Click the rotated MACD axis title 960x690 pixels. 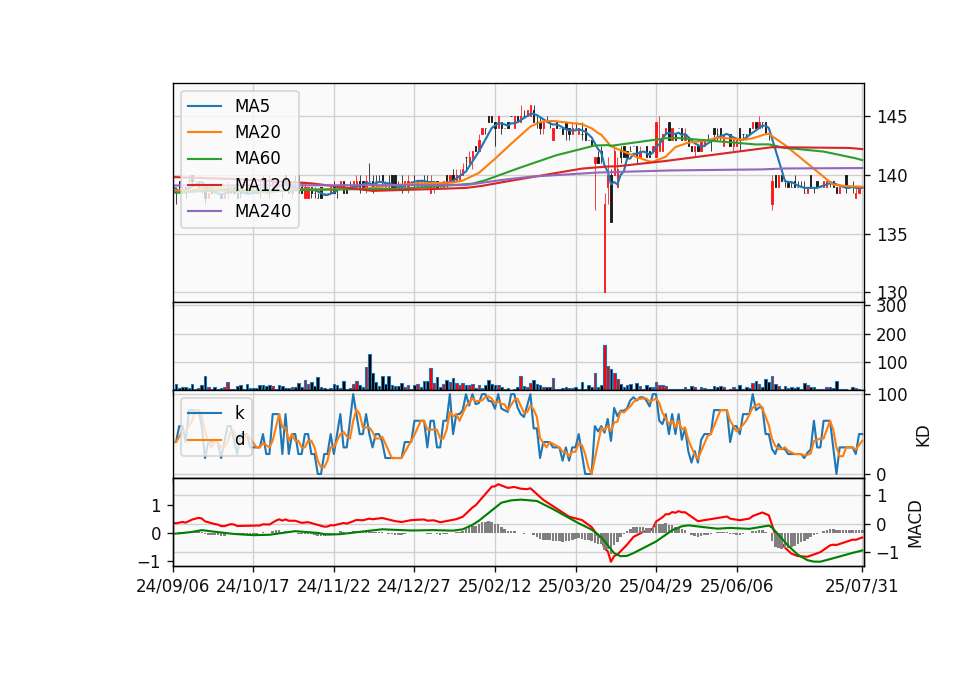tap(915, 524)
